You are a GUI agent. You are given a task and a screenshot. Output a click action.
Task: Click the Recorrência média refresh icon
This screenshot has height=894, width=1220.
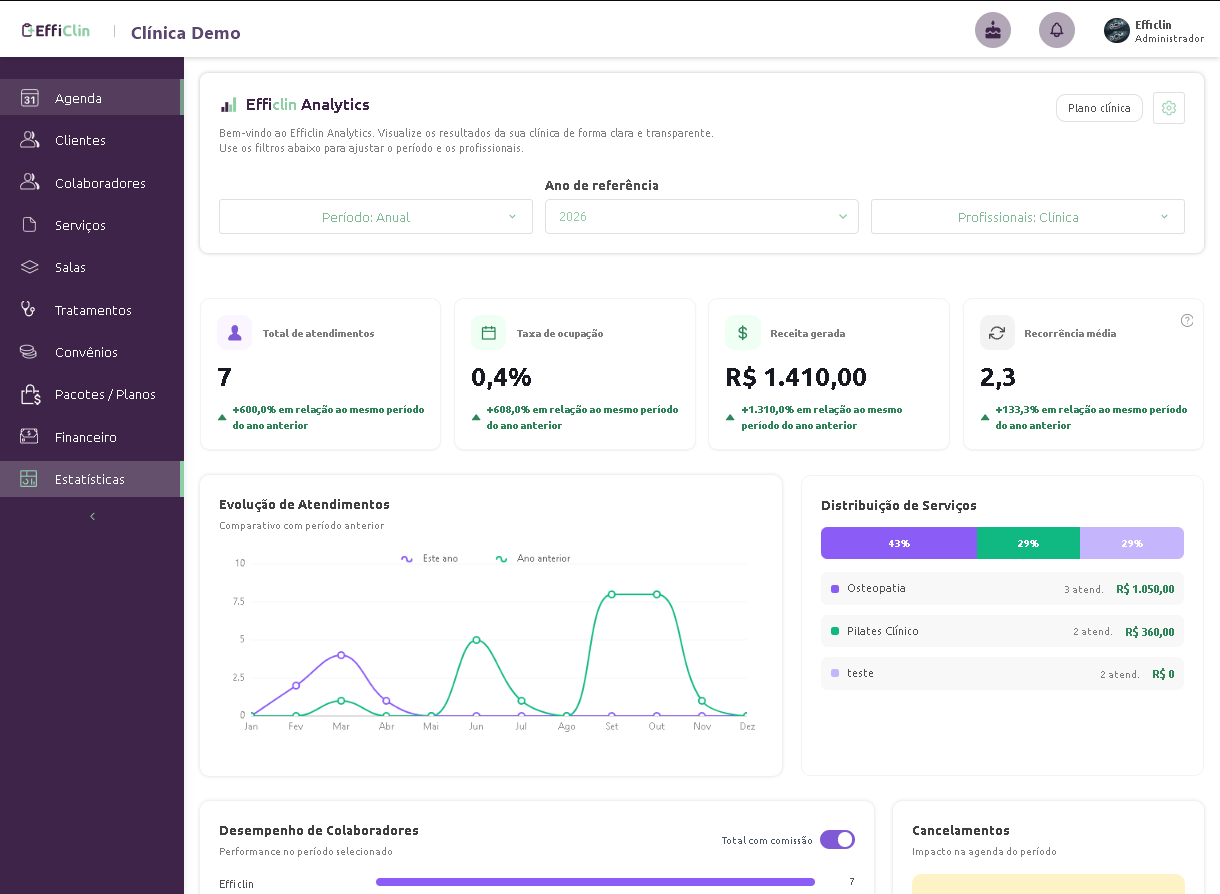997,333
